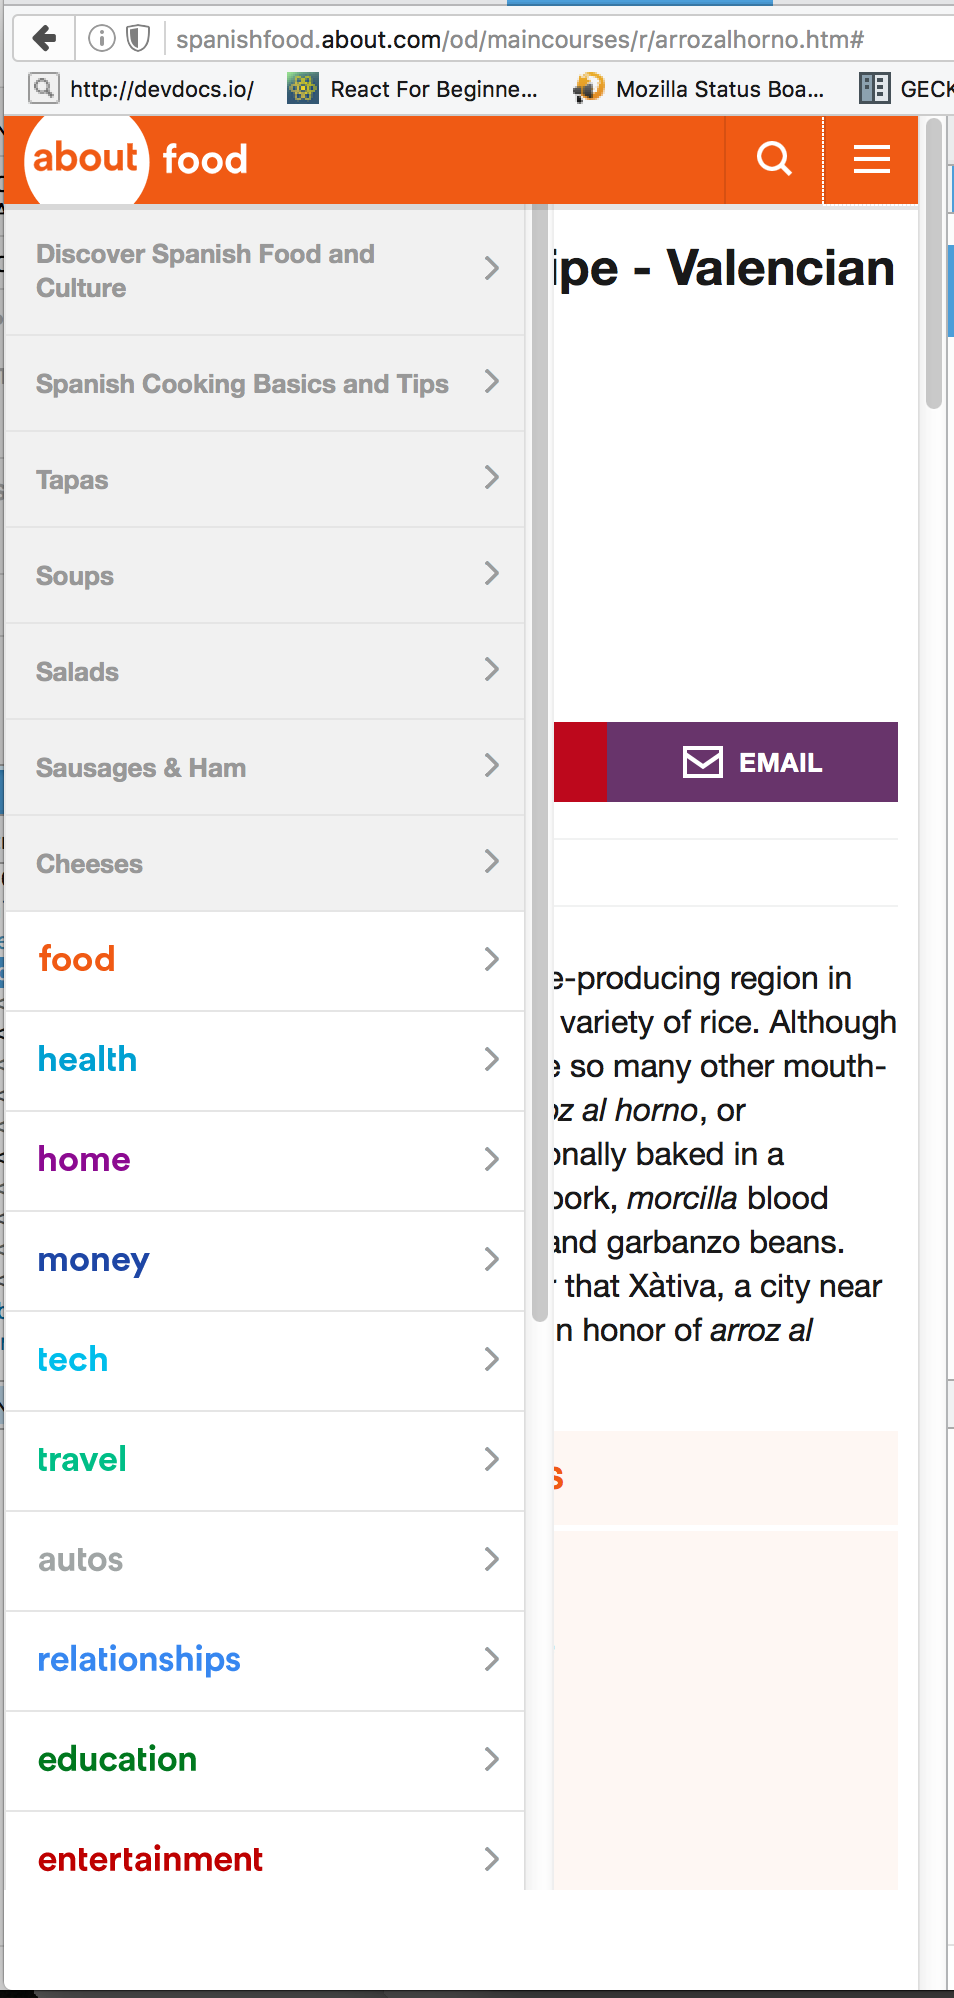Click the browser address bar URL

[520, 39]
